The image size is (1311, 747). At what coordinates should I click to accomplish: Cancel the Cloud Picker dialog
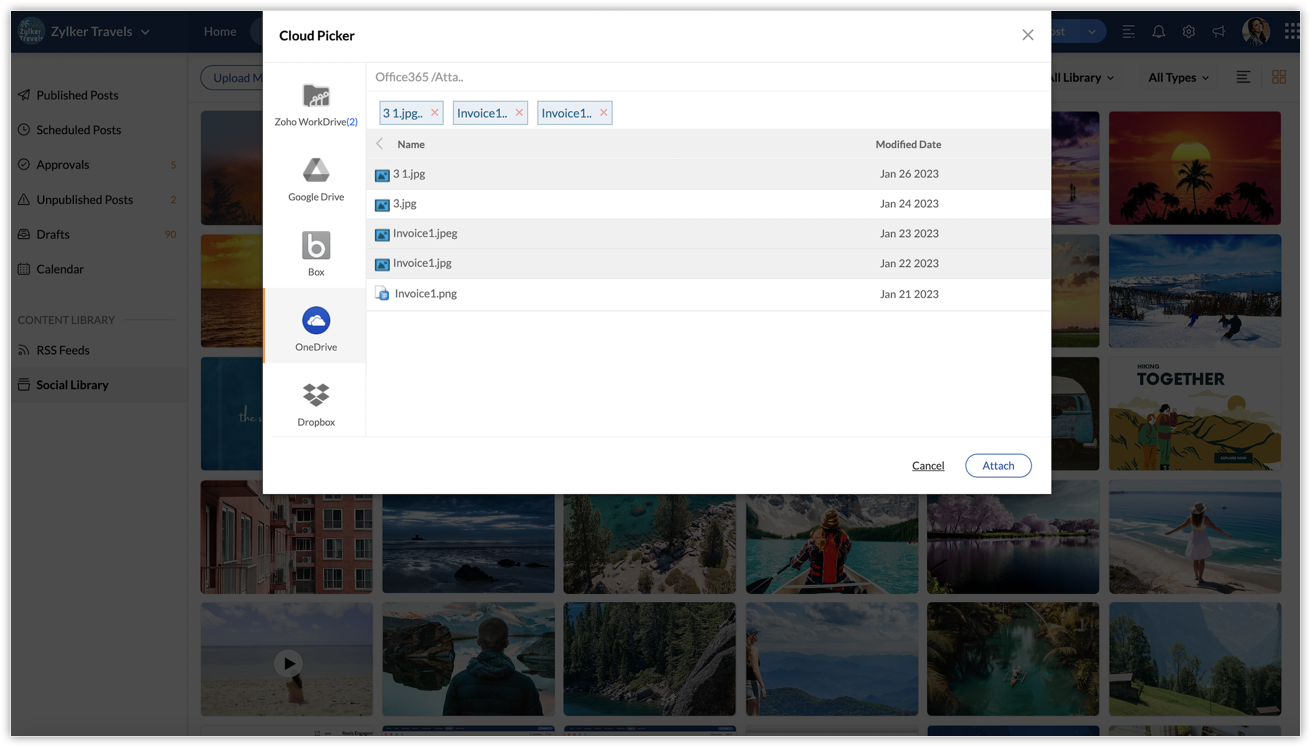pos(927,465)
